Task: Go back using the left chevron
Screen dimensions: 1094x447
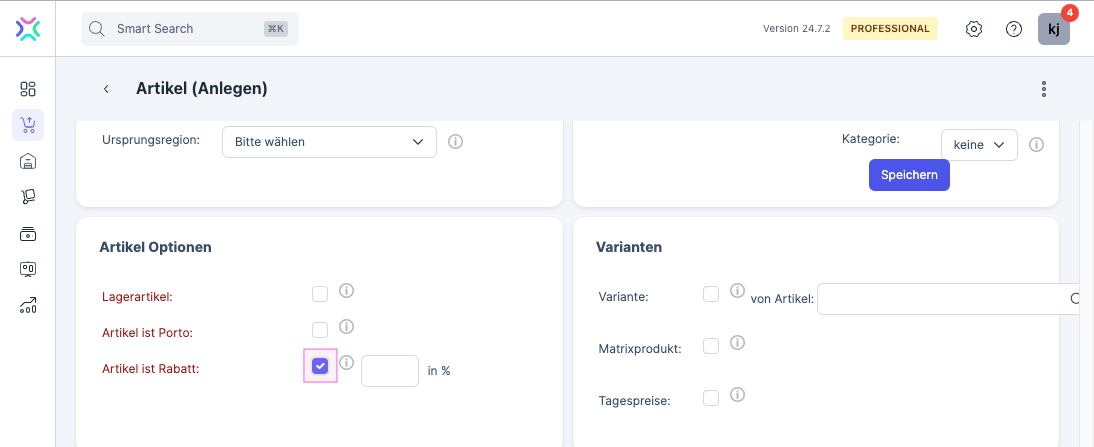Action: [106, 89]
